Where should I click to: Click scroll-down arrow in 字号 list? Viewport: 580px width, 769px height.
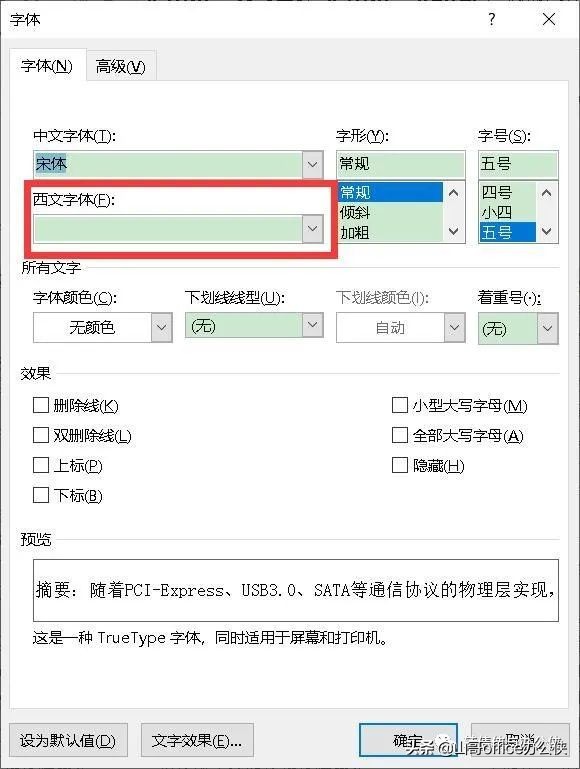point(547,231)
